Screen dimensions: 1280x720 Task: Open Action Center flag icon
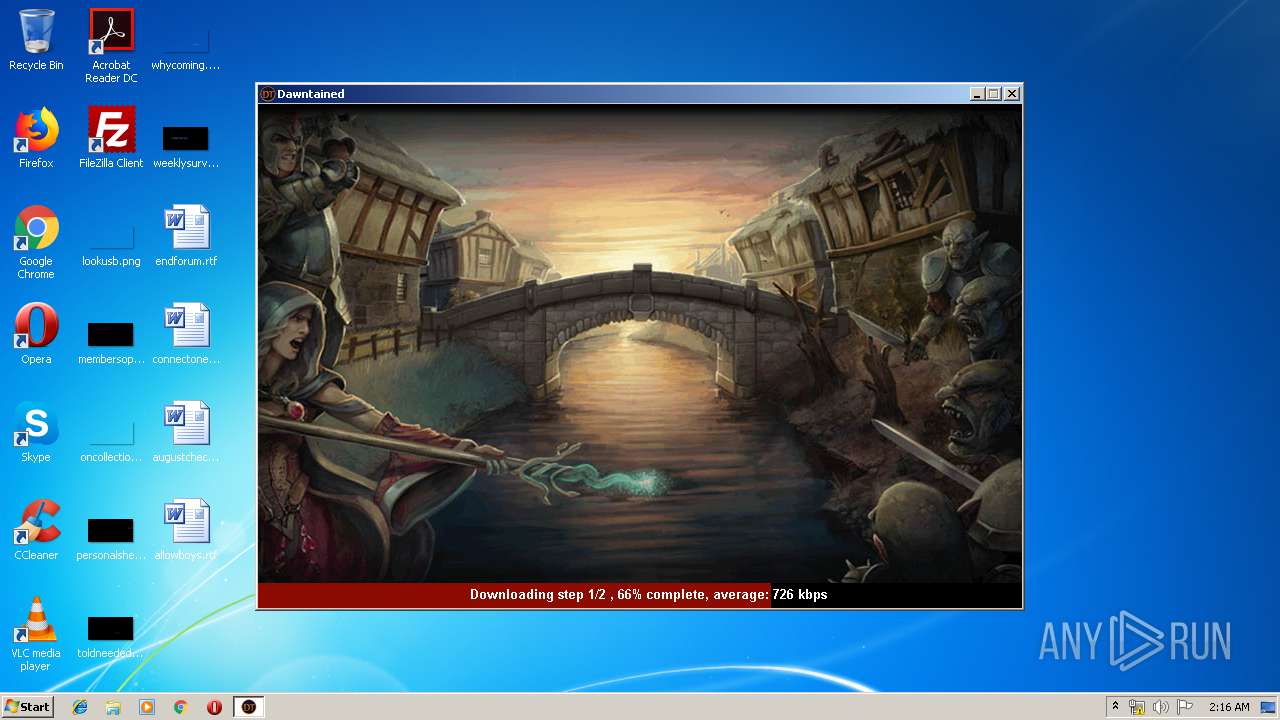(x=1185, y=707)
